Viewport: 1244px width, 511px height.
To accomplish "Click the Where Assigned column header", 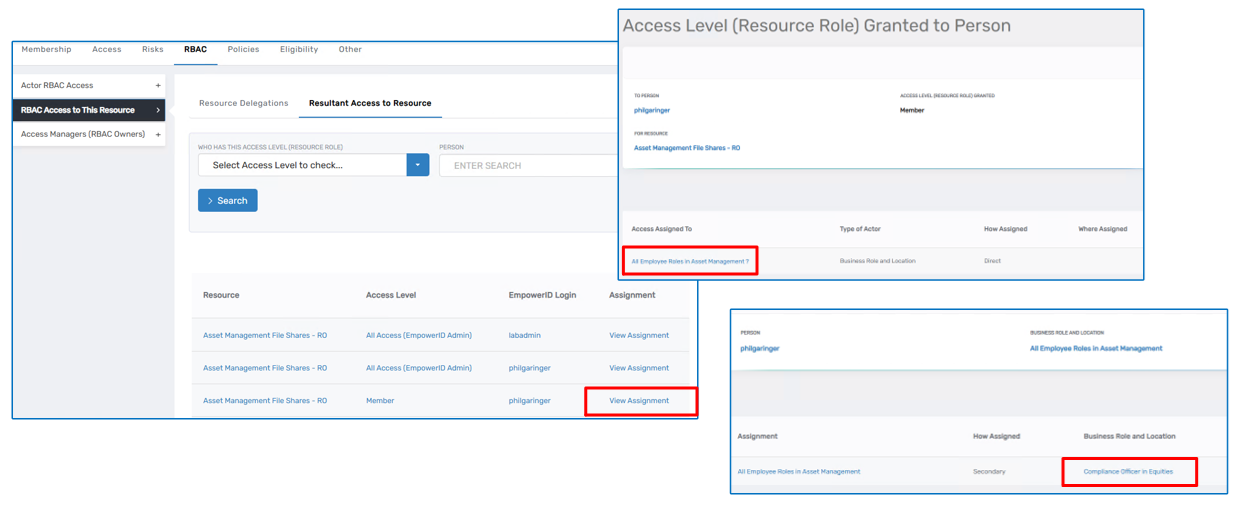I will 1103,229.
